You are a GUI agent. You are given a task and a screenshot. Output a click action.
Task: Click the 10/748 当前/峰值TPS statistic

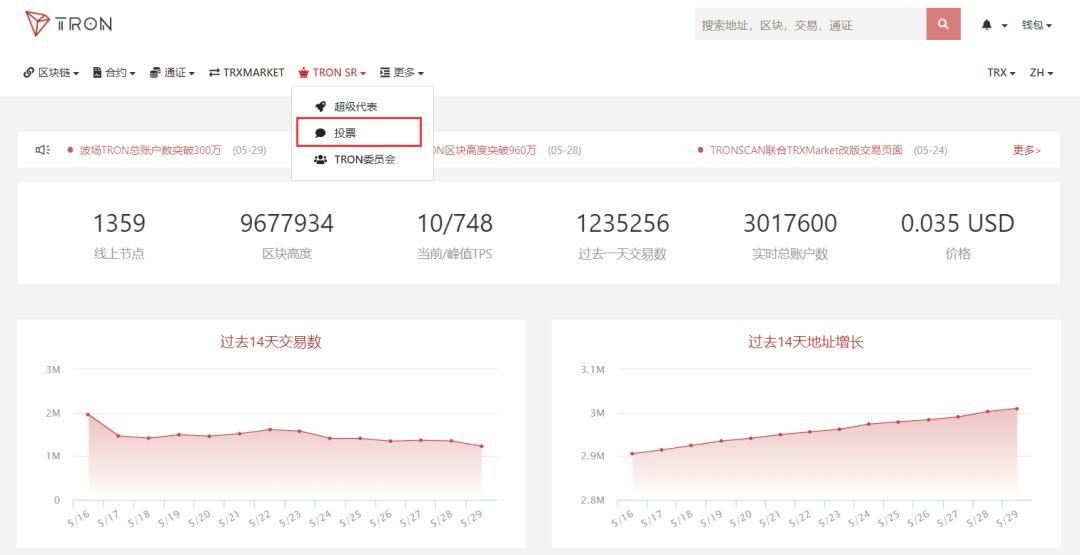455,234
